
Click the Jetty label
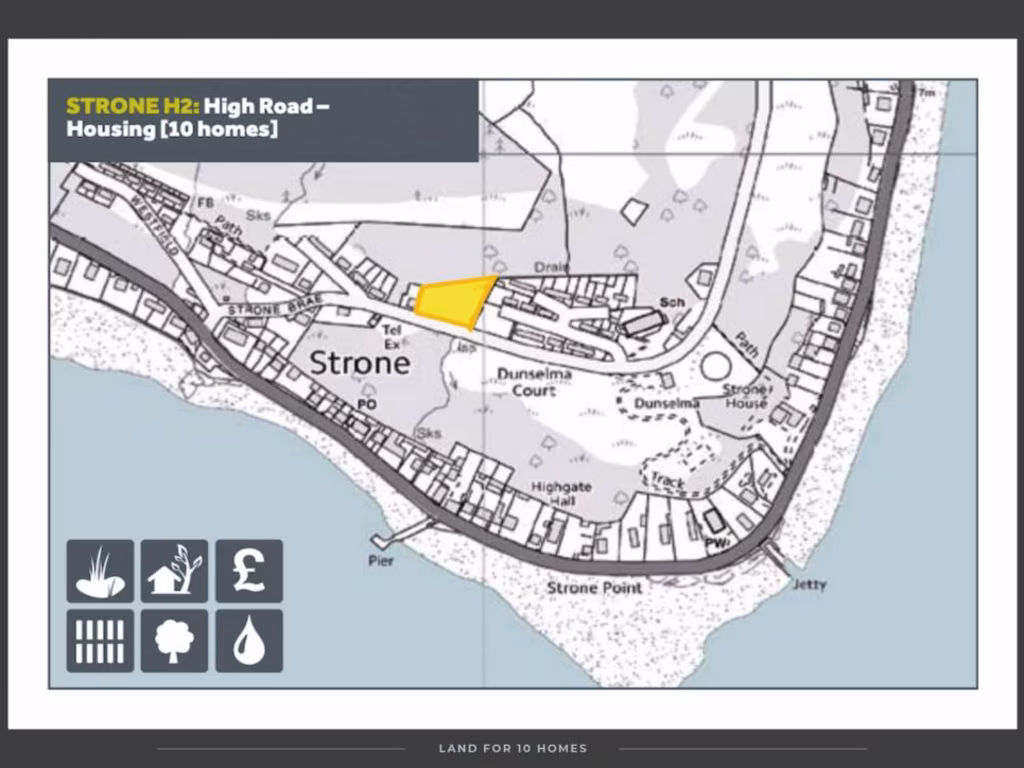pos(808,584)
